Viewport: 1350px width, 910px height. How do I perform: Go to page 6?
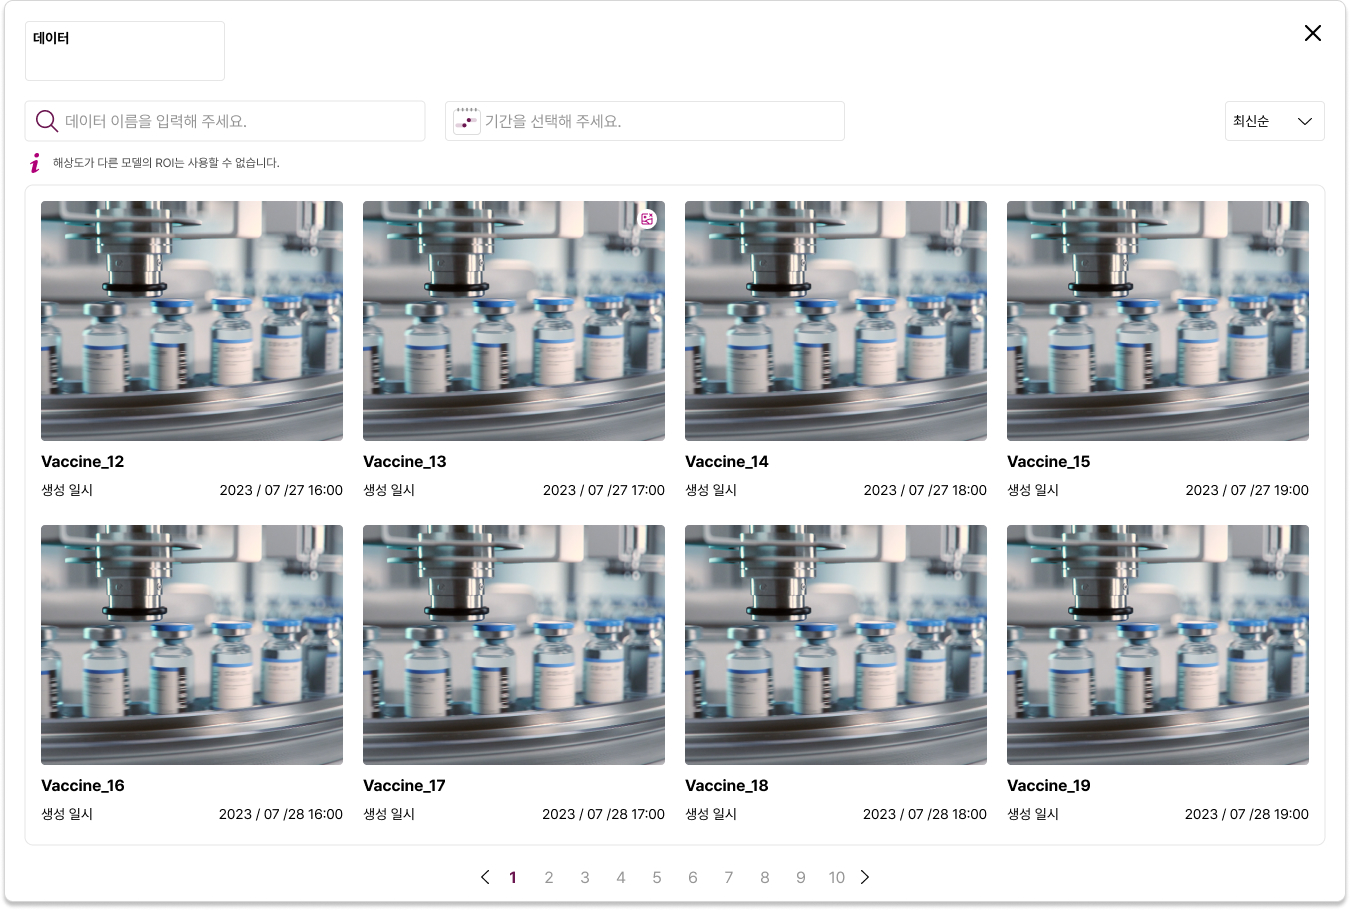pos(693,877)
